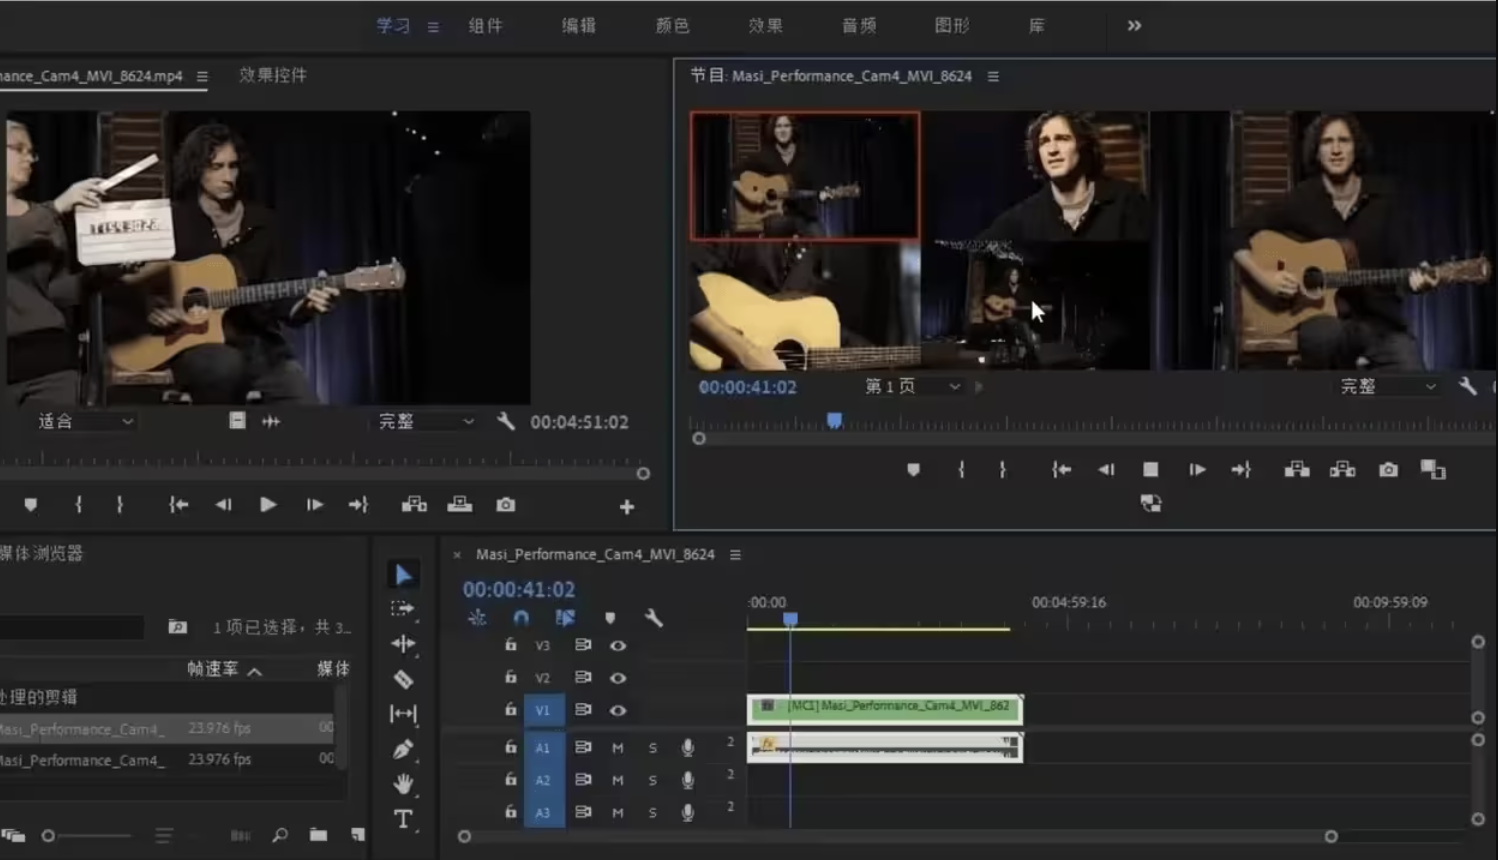Toggle lock on track V3

coord(511,645)
